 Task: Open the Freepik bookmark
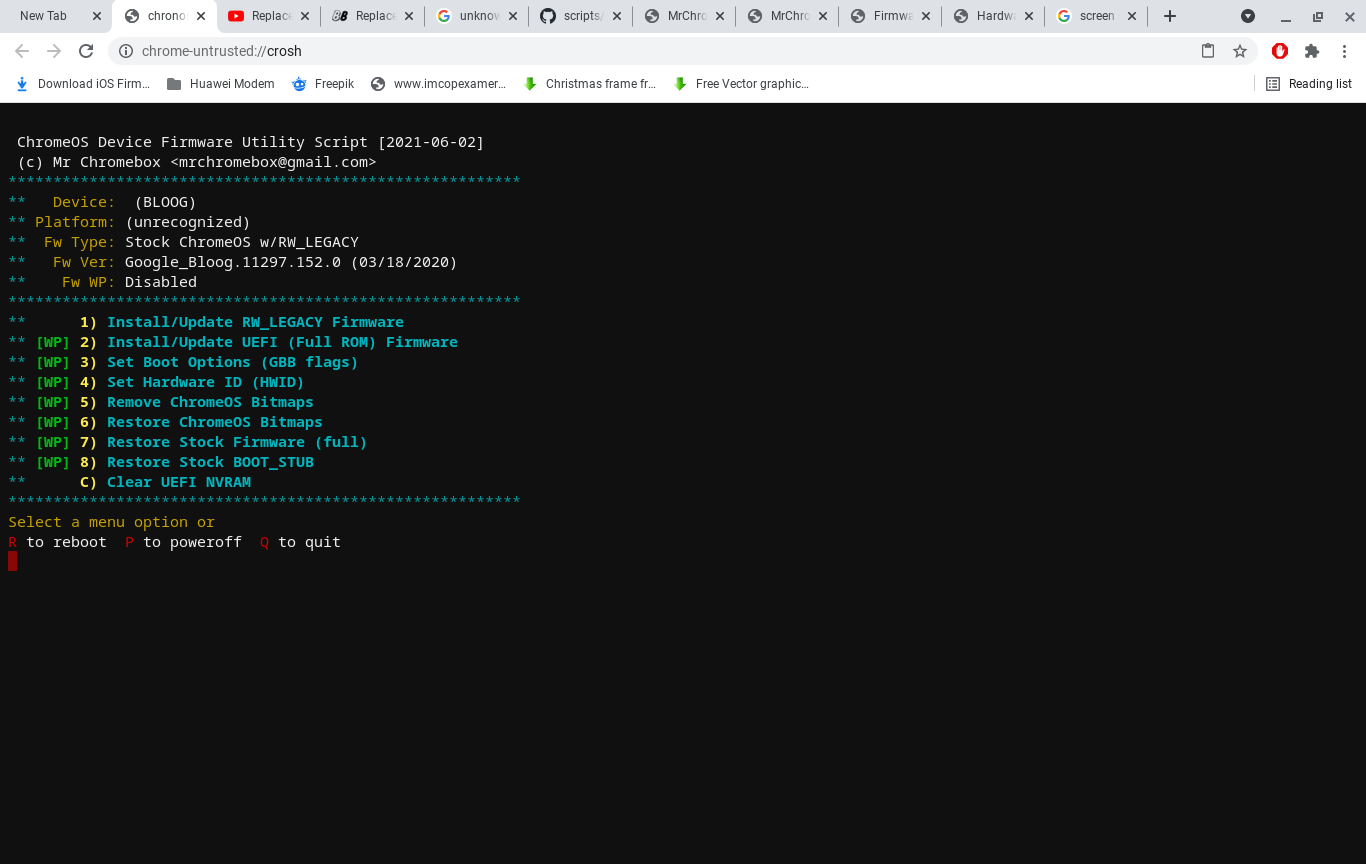click(322, 84)
